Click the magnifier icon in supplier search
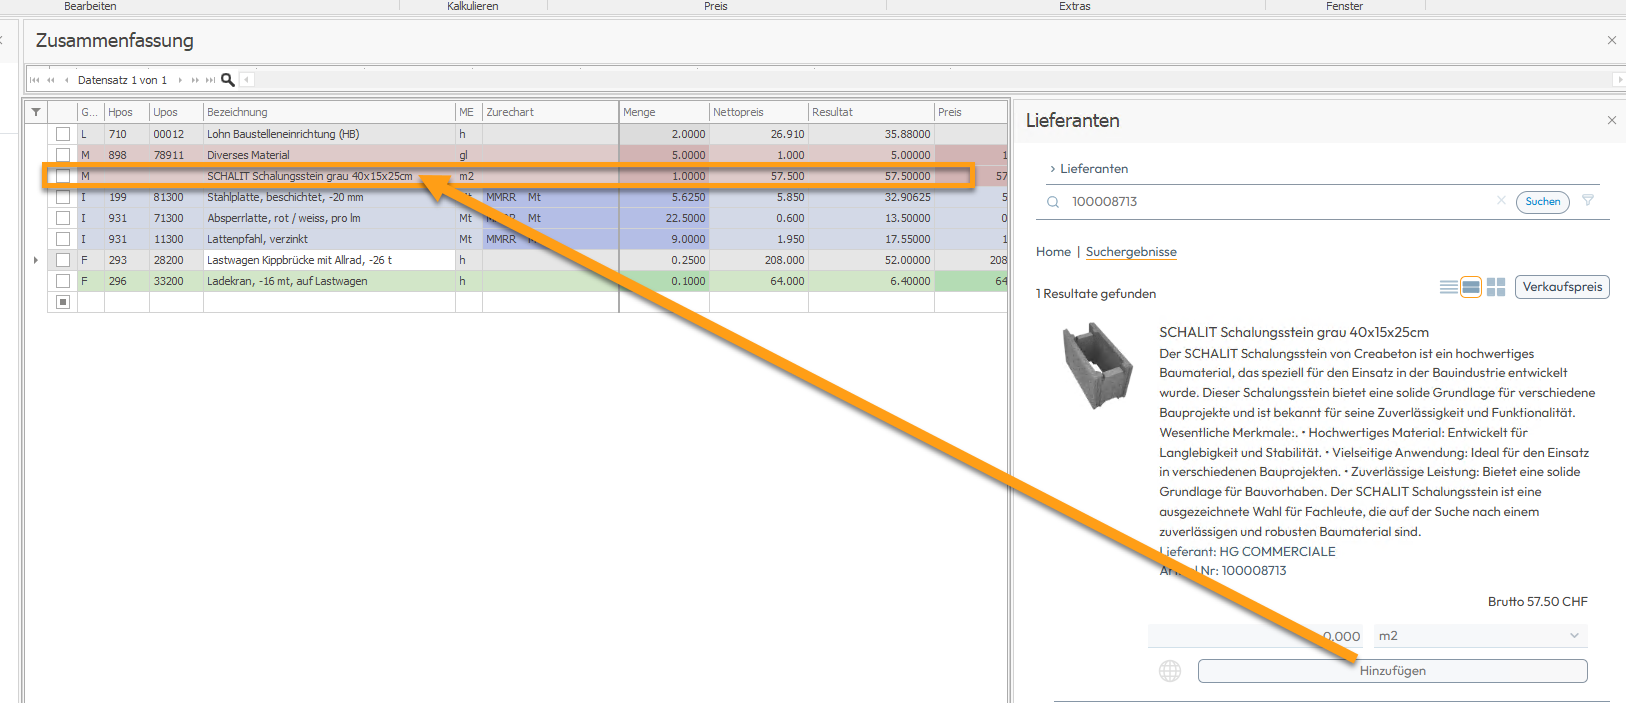 (1053, 202)
